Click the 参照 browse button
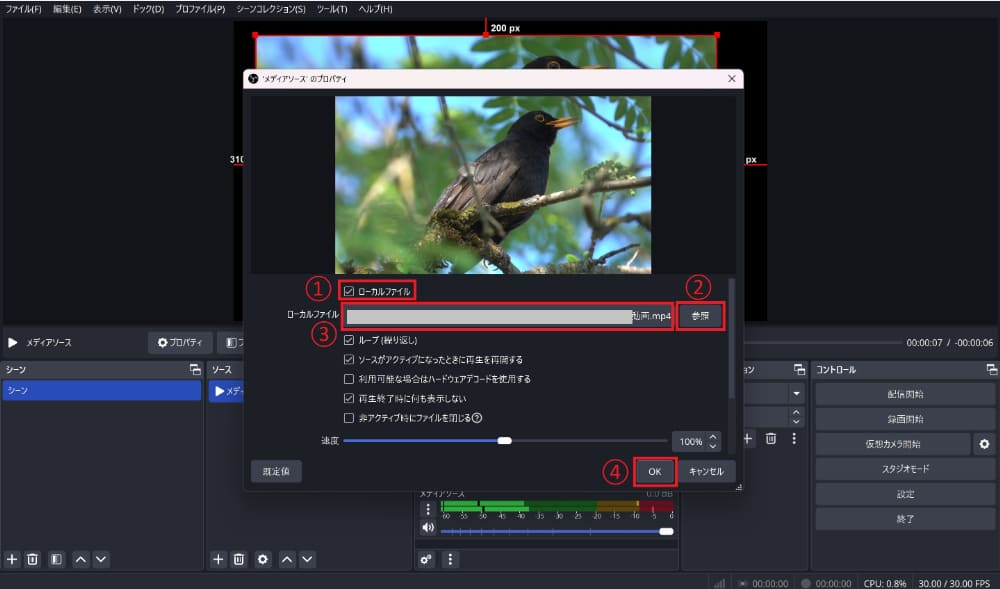 (x=700, y=316)
